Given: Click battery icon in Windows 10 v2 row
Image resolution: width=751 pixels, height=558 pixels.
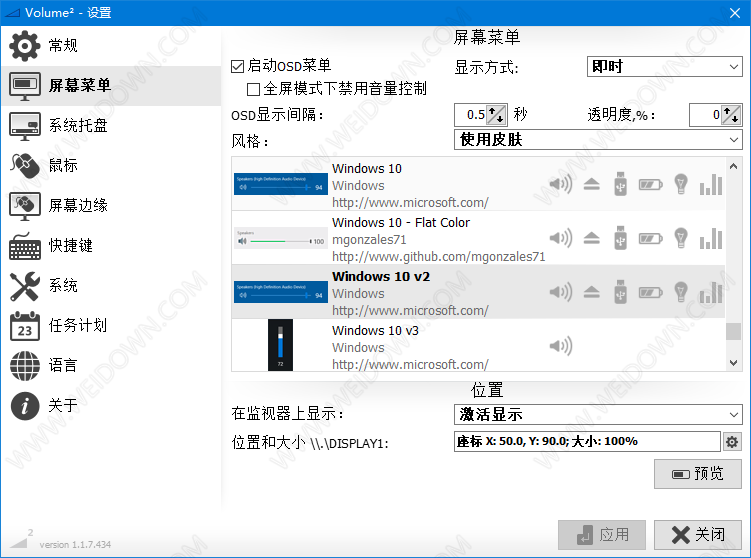Looking at the screenshot, I should 650,292.
